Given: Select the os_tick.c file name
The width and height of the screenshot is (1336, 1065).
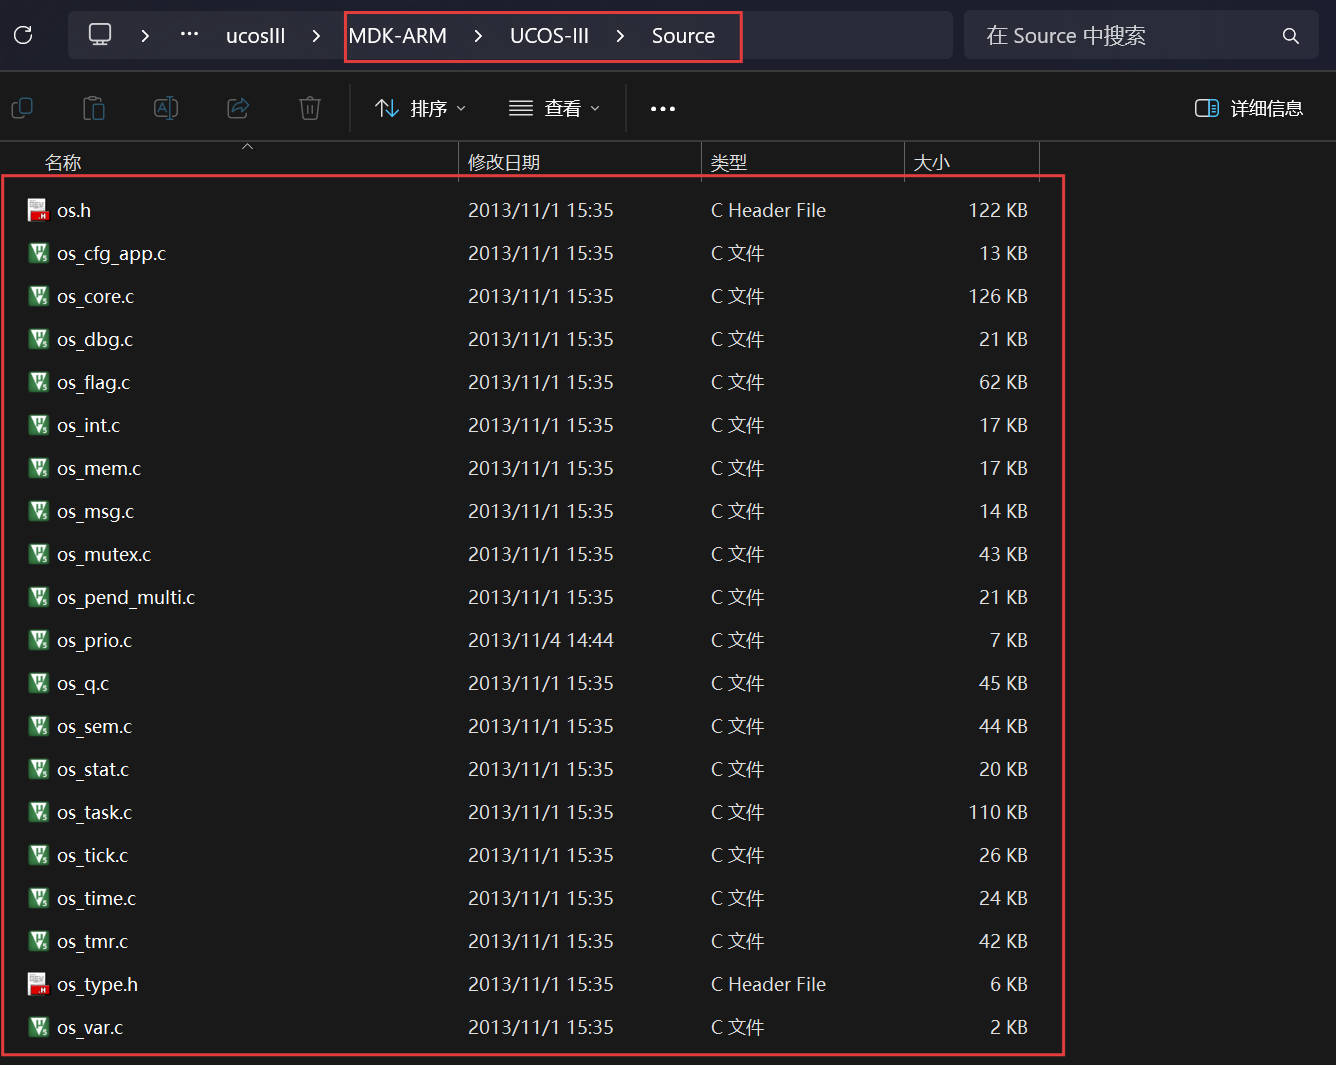Looking at the screenshot, I should point(92,855).
